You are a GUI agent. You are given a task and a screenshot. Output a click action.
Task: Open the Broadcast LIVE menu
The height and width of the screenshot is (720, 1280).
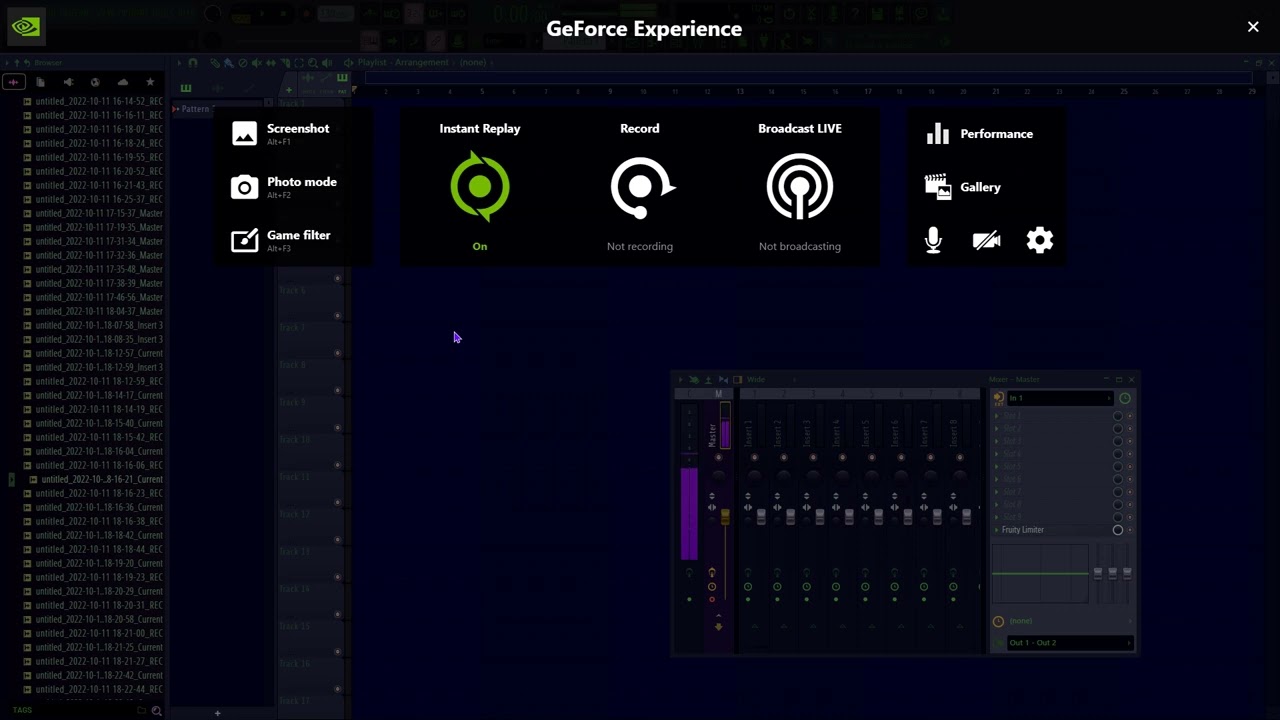tap(800, 186)
